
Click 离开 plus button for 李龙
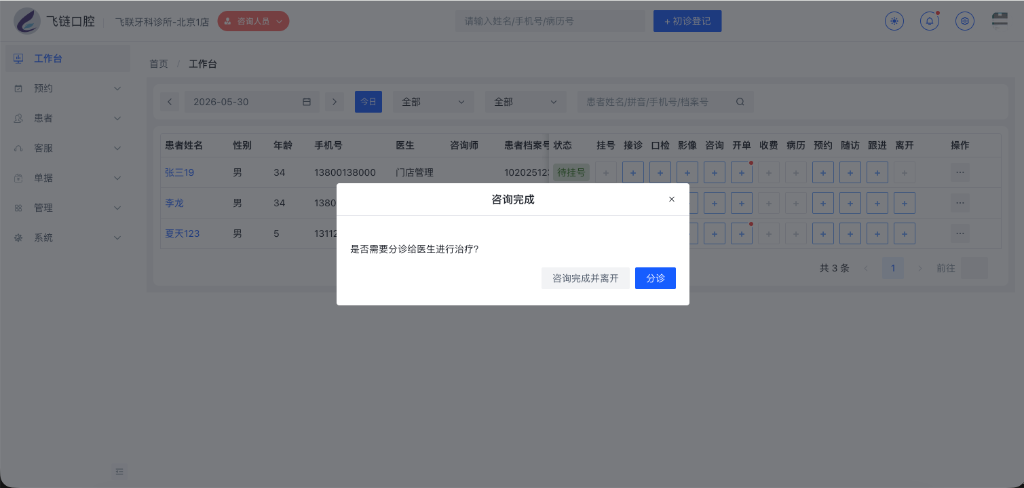[904, 203]
